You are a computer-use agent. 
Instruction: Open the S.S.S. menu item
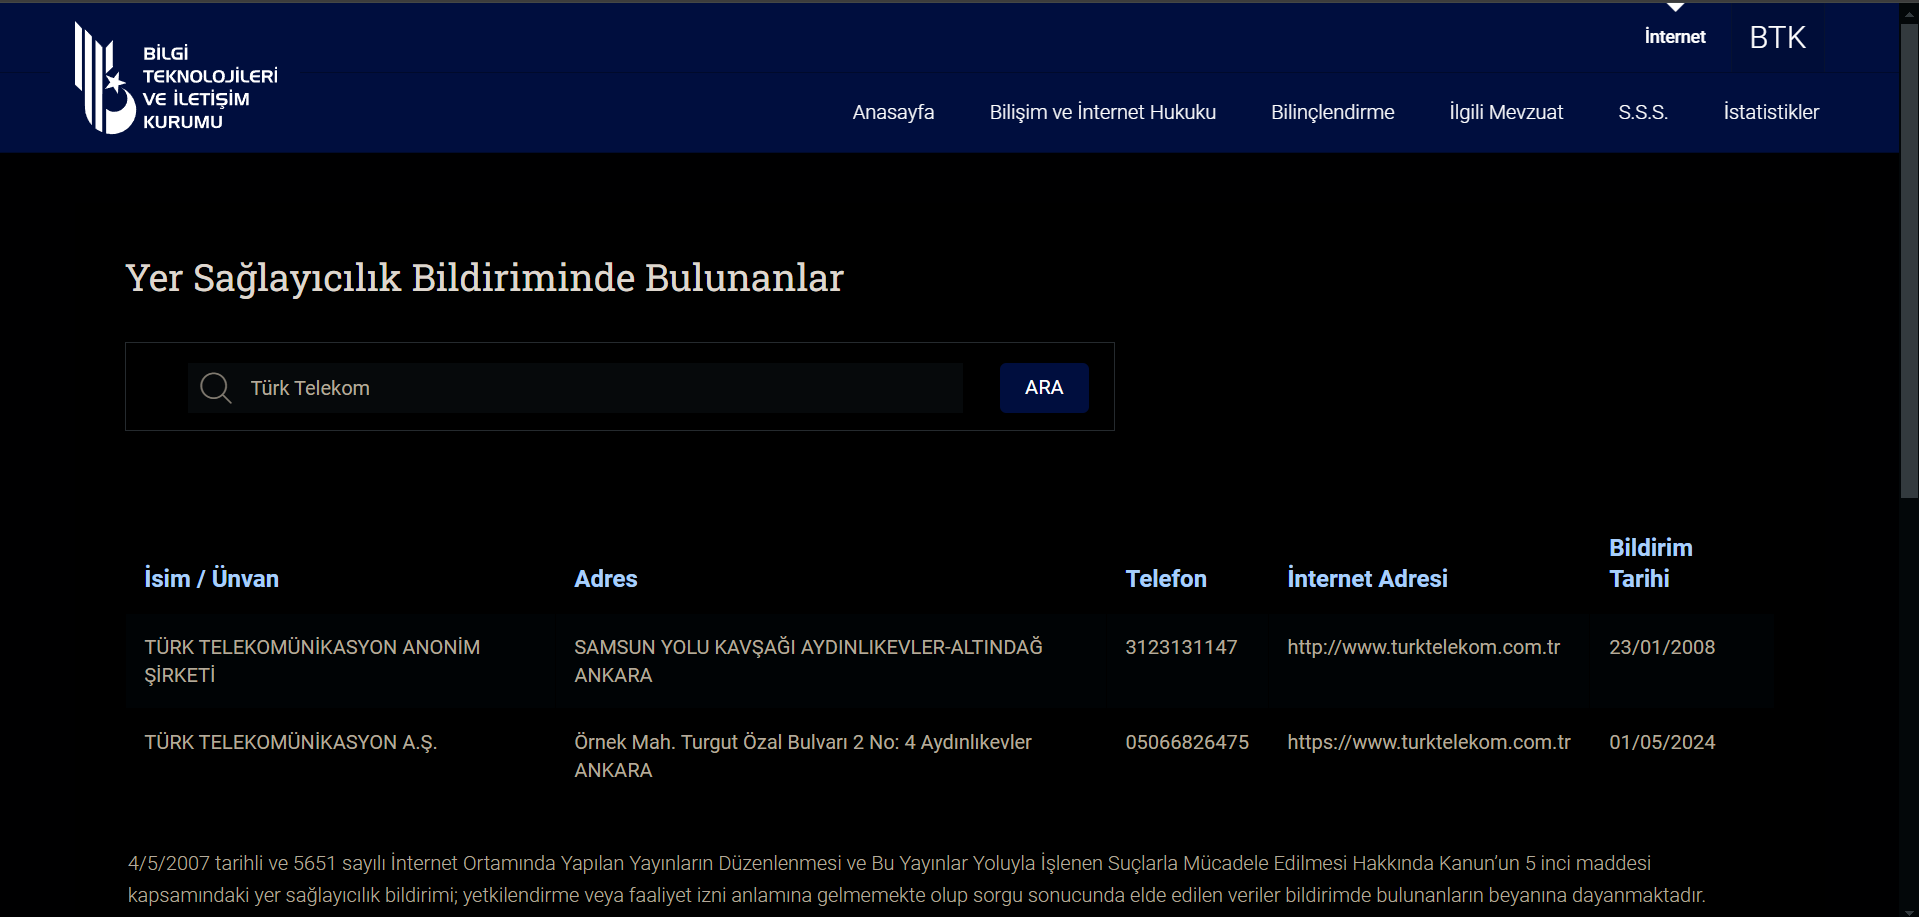[1643, 112]
